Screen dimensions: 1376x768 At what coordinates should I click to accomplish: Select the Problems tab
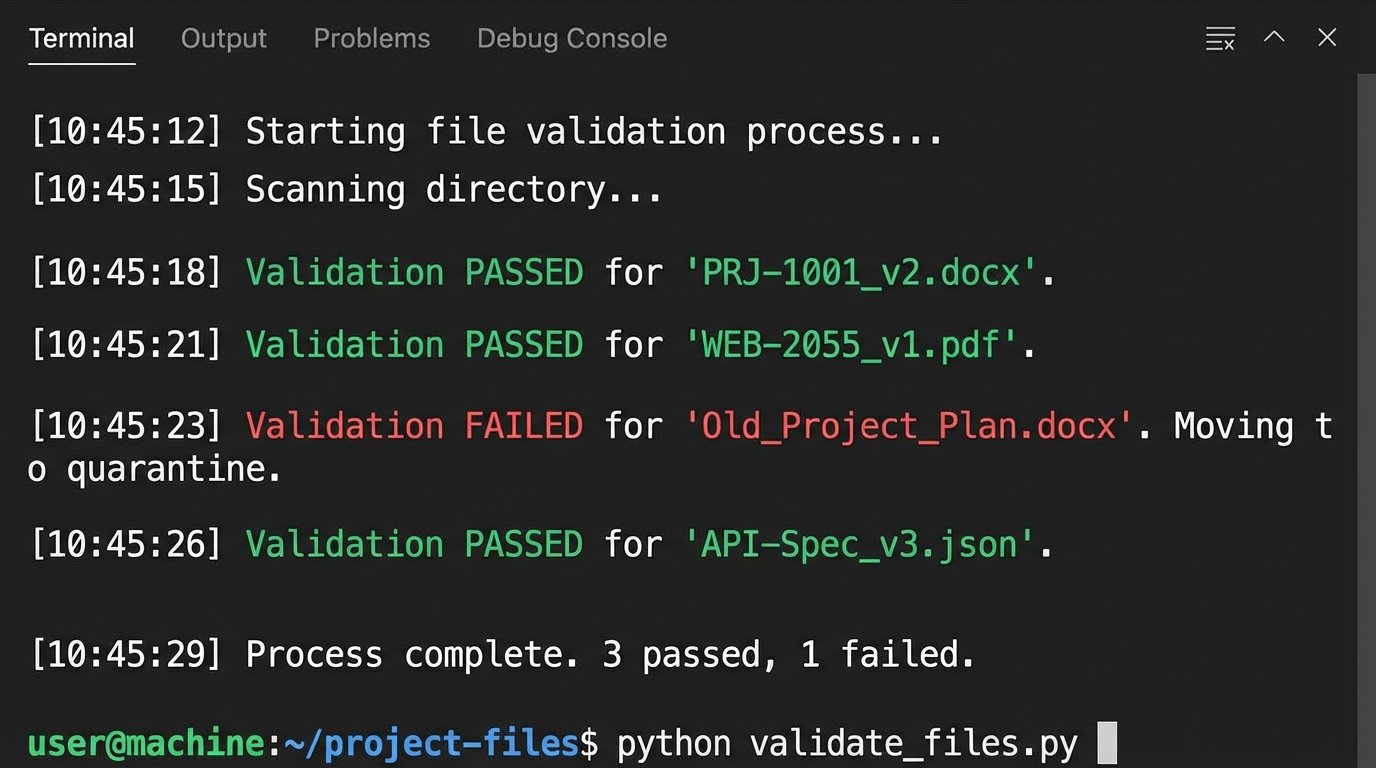[372, 39]
